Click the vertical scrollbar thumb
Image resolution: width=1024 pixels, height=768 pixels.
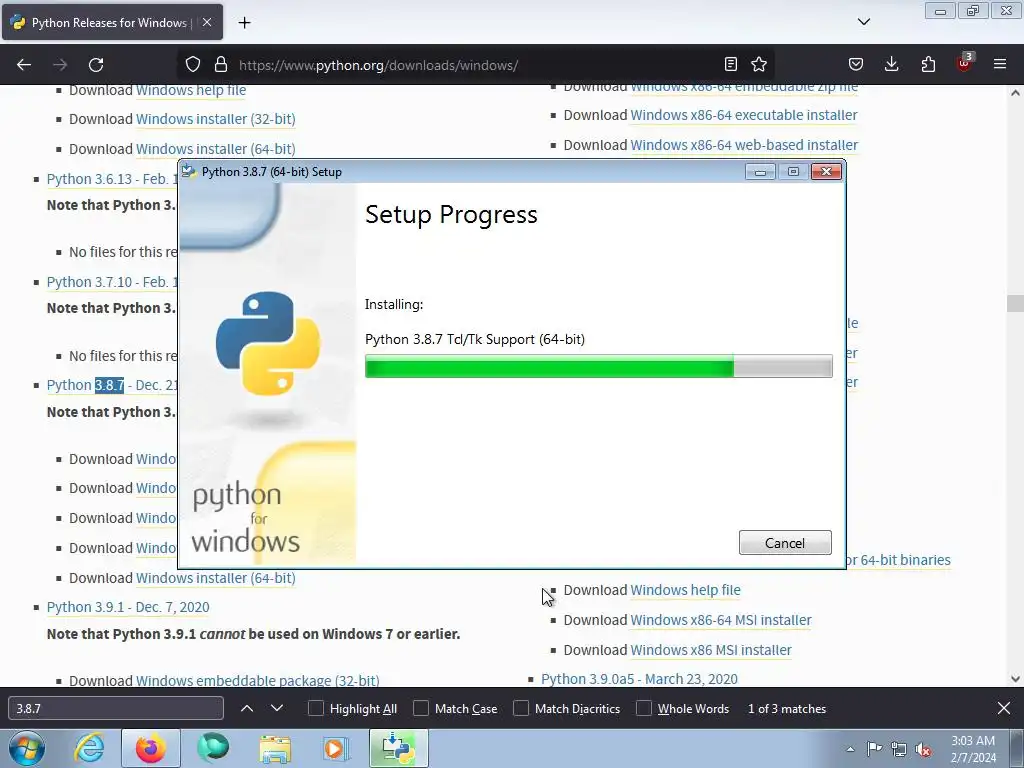[1015, 303]
